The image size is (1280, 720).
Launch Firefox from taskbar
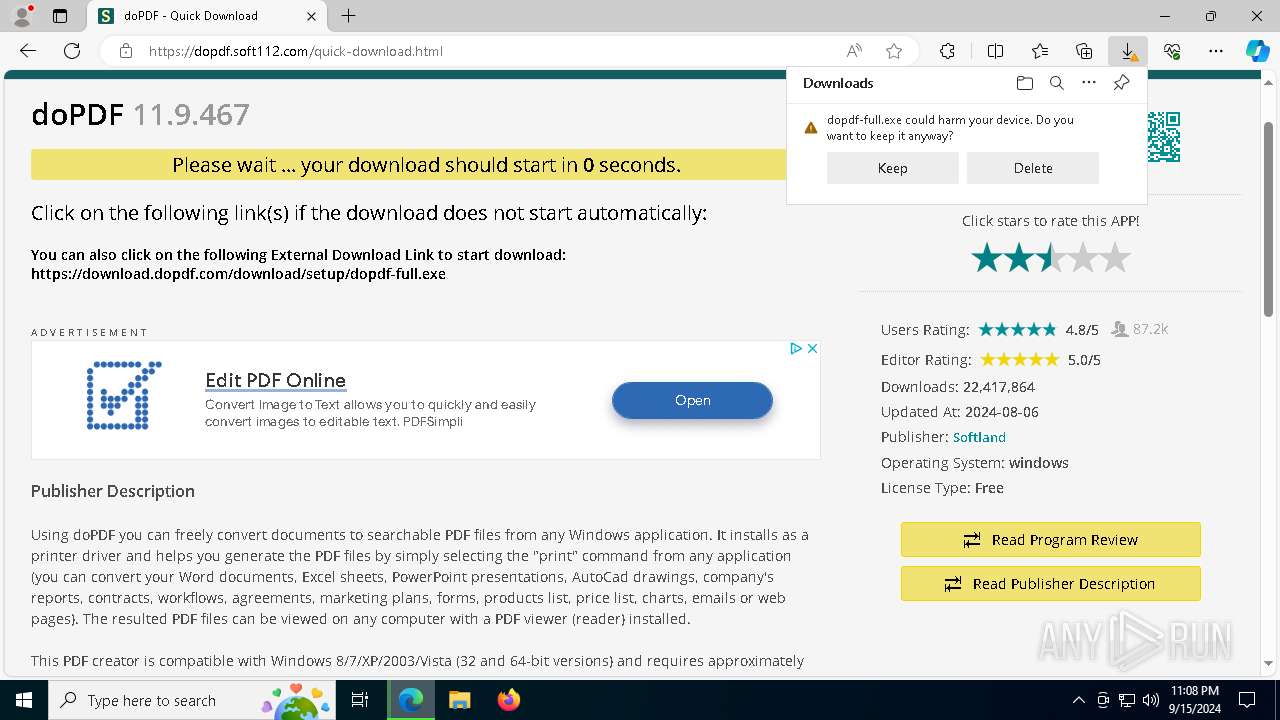point(508,700)
